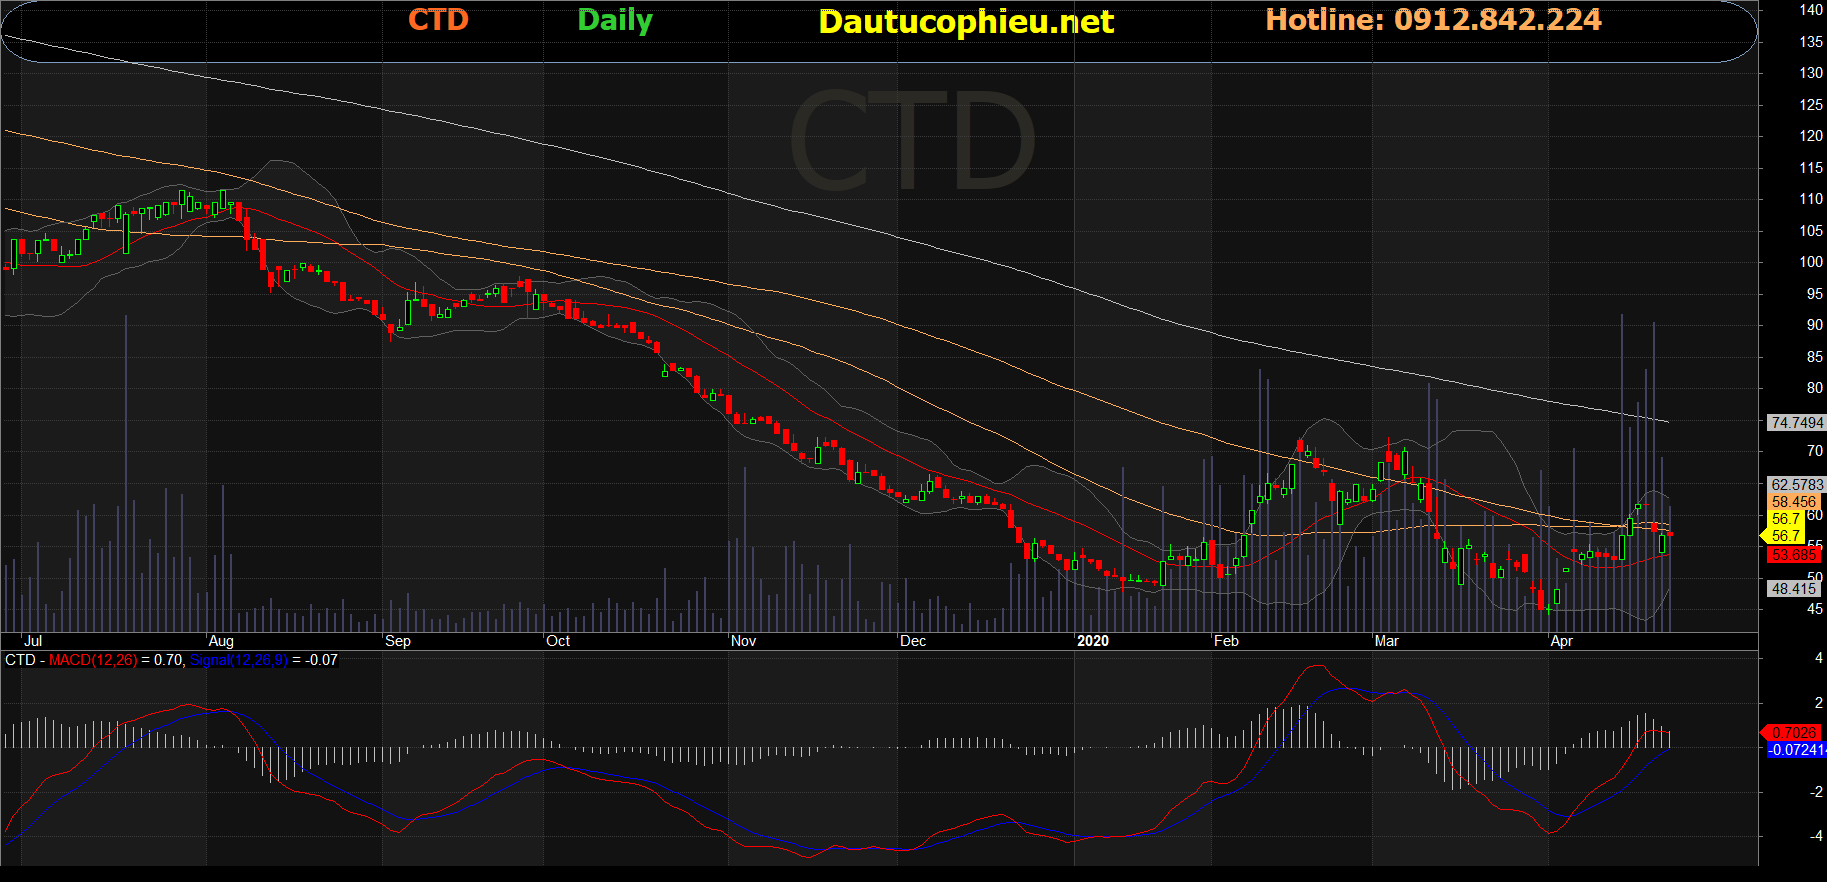
Task: Select the 48.415 lower band price tag
Action: point(1794,589)
